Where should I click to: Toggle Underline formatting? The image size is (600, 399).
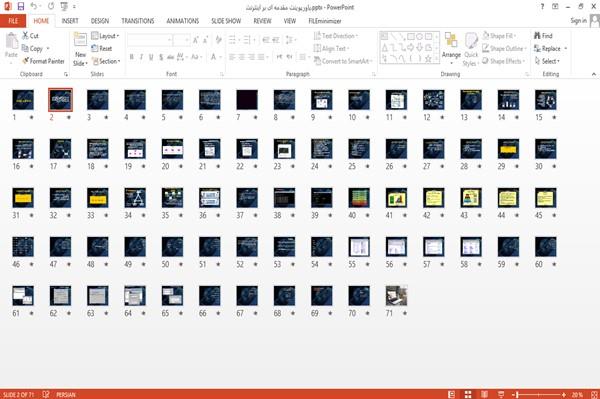(151, 57)
